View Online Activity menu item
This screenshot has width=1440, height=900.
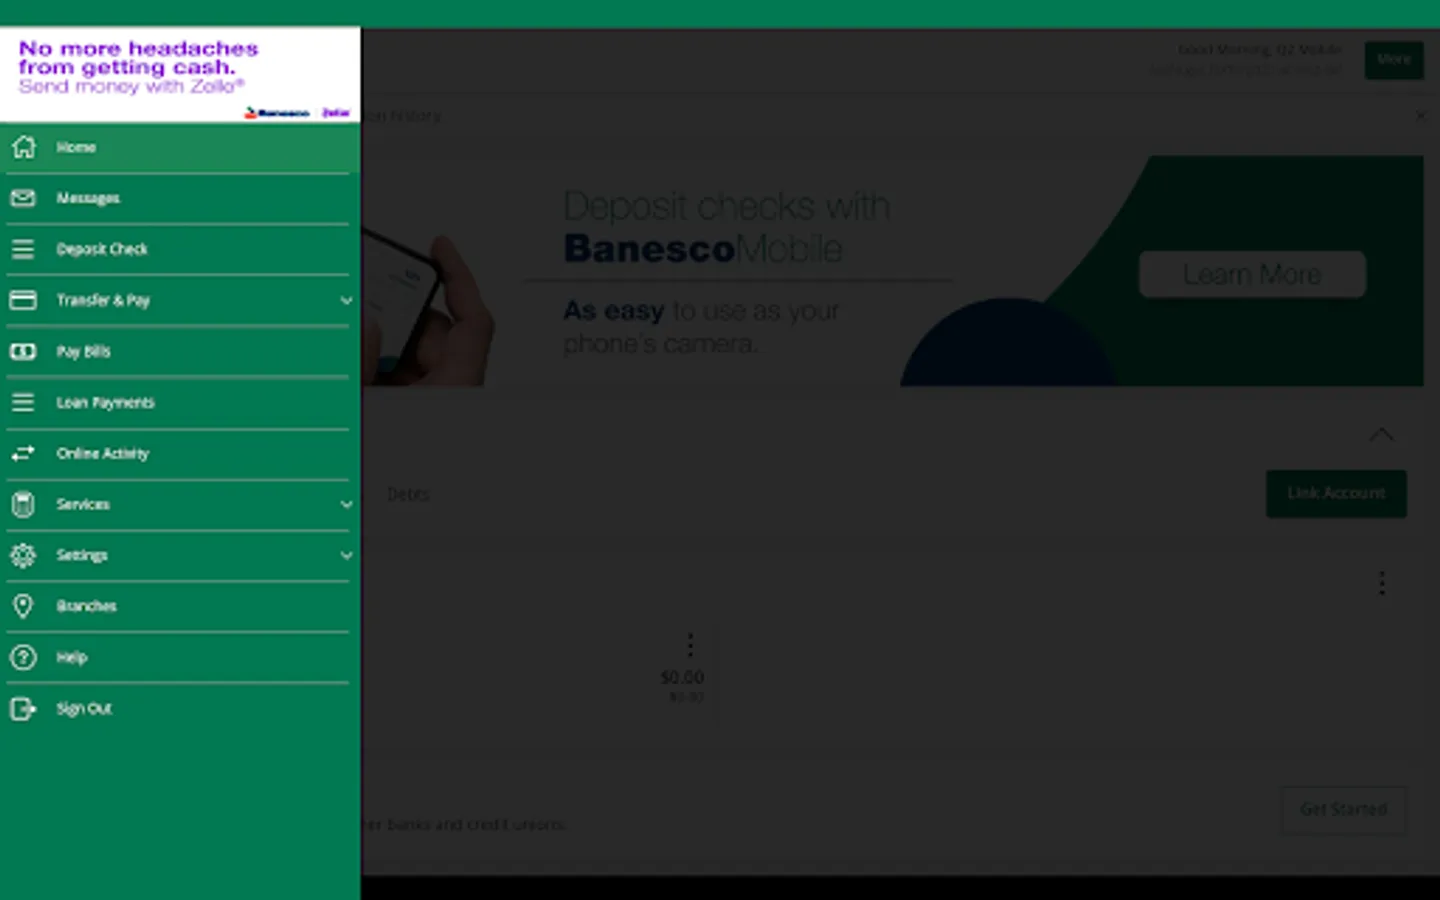point(180,453)
